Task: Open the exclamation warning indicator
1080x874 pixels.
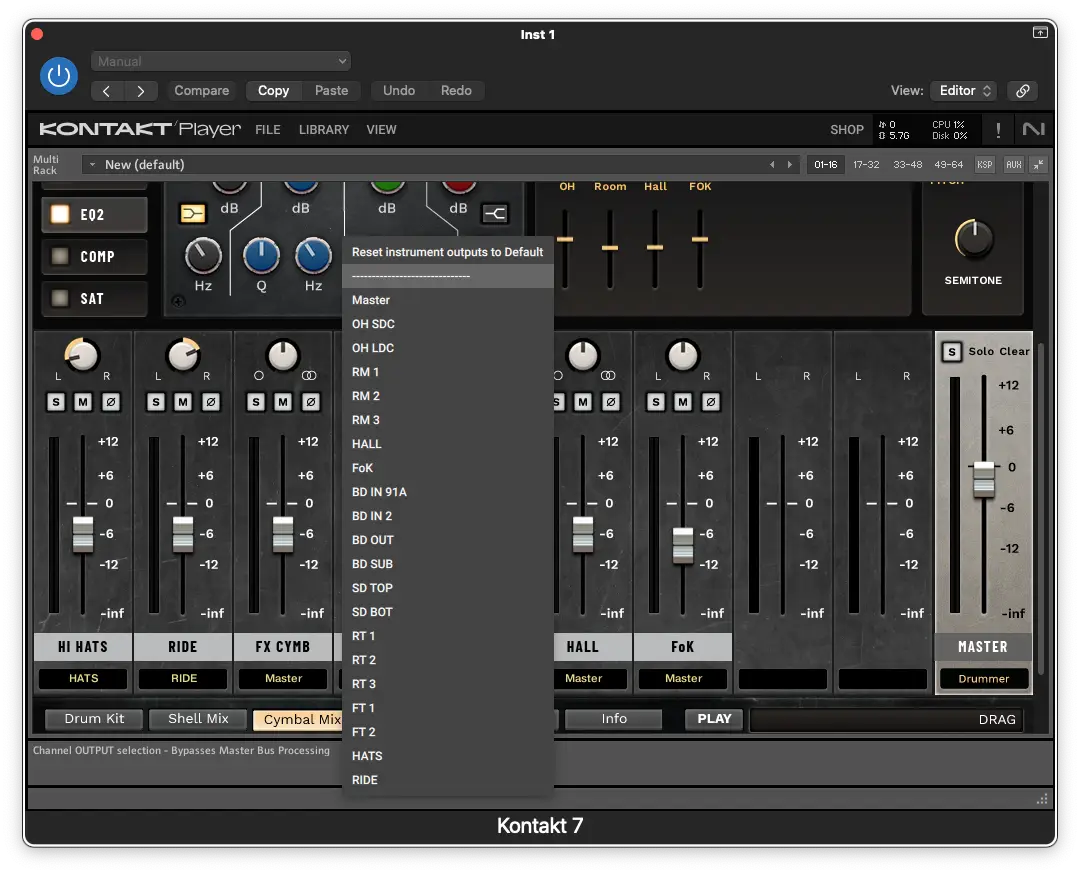Action: [998, 129]
